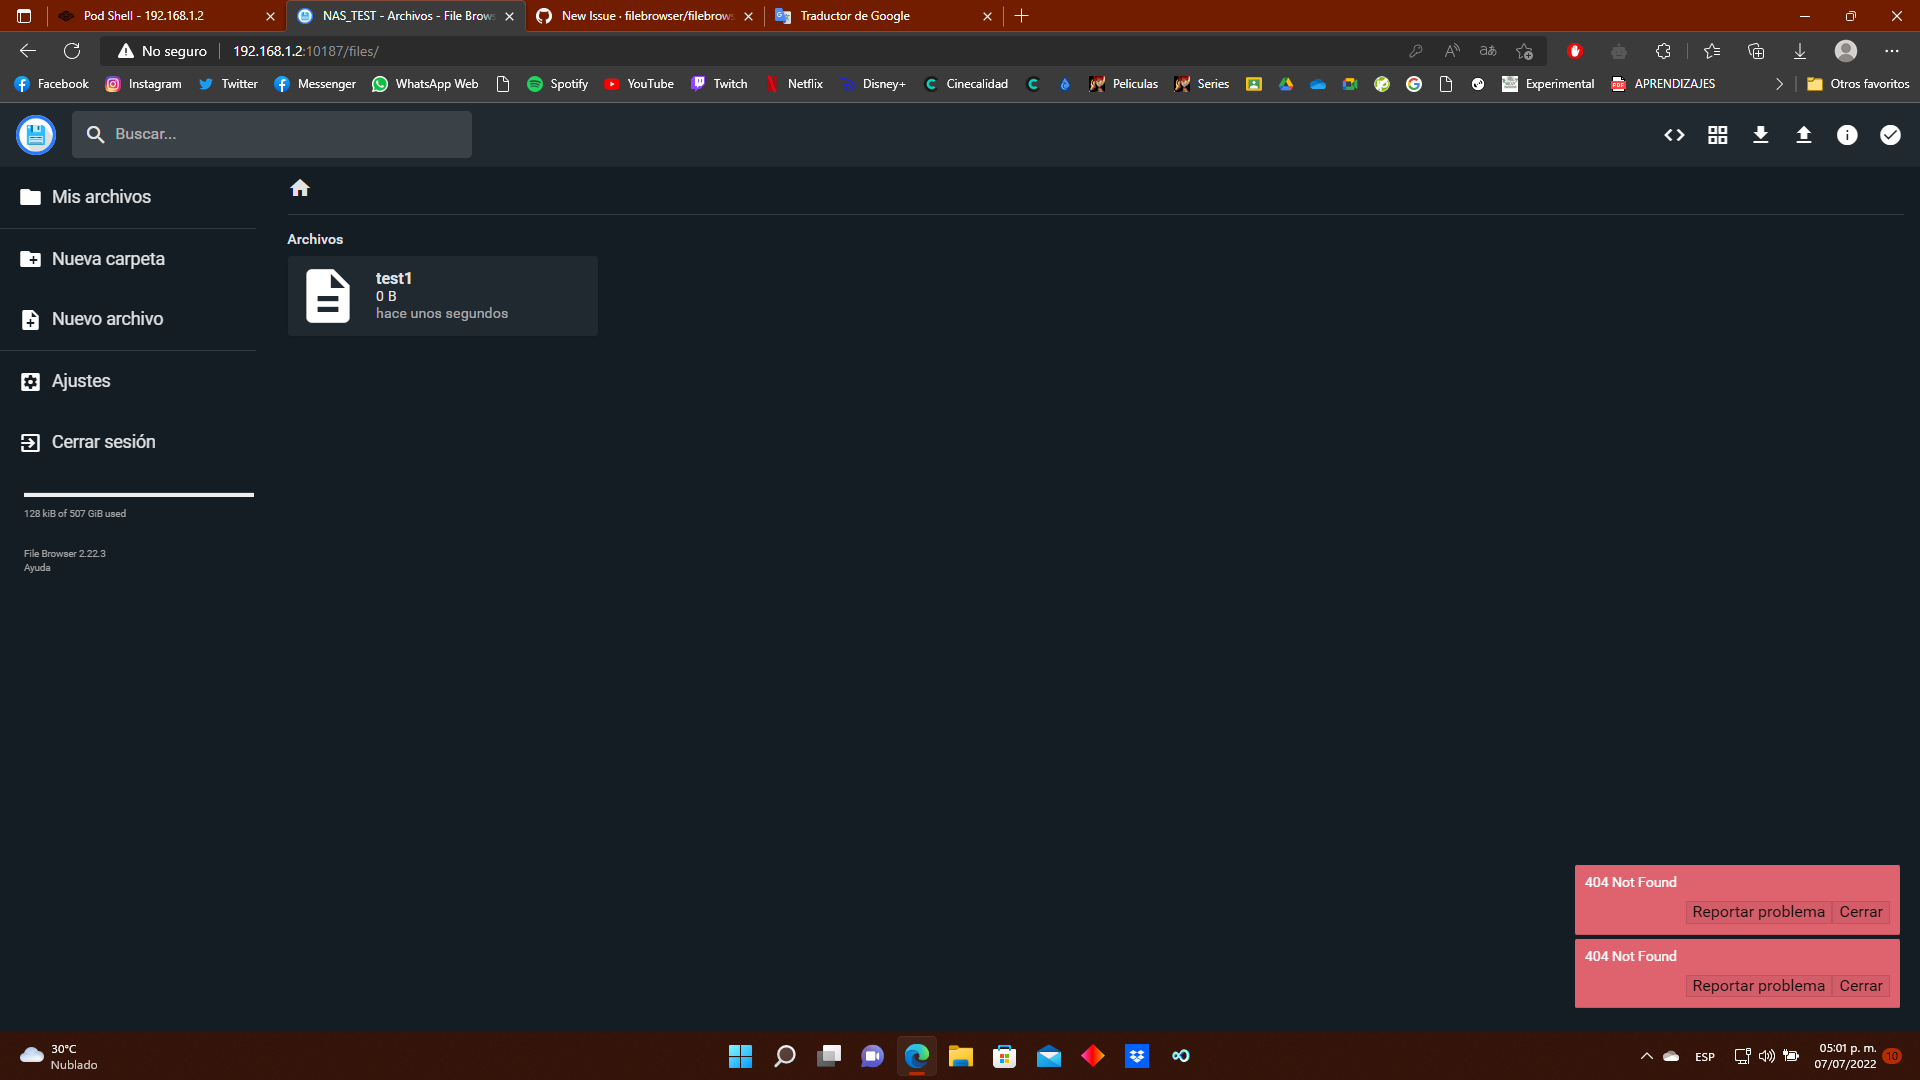Viewport: 1920px width, 1080px height.
Task: Switch to raw code view icon
Action: [x=1674, y=134]
